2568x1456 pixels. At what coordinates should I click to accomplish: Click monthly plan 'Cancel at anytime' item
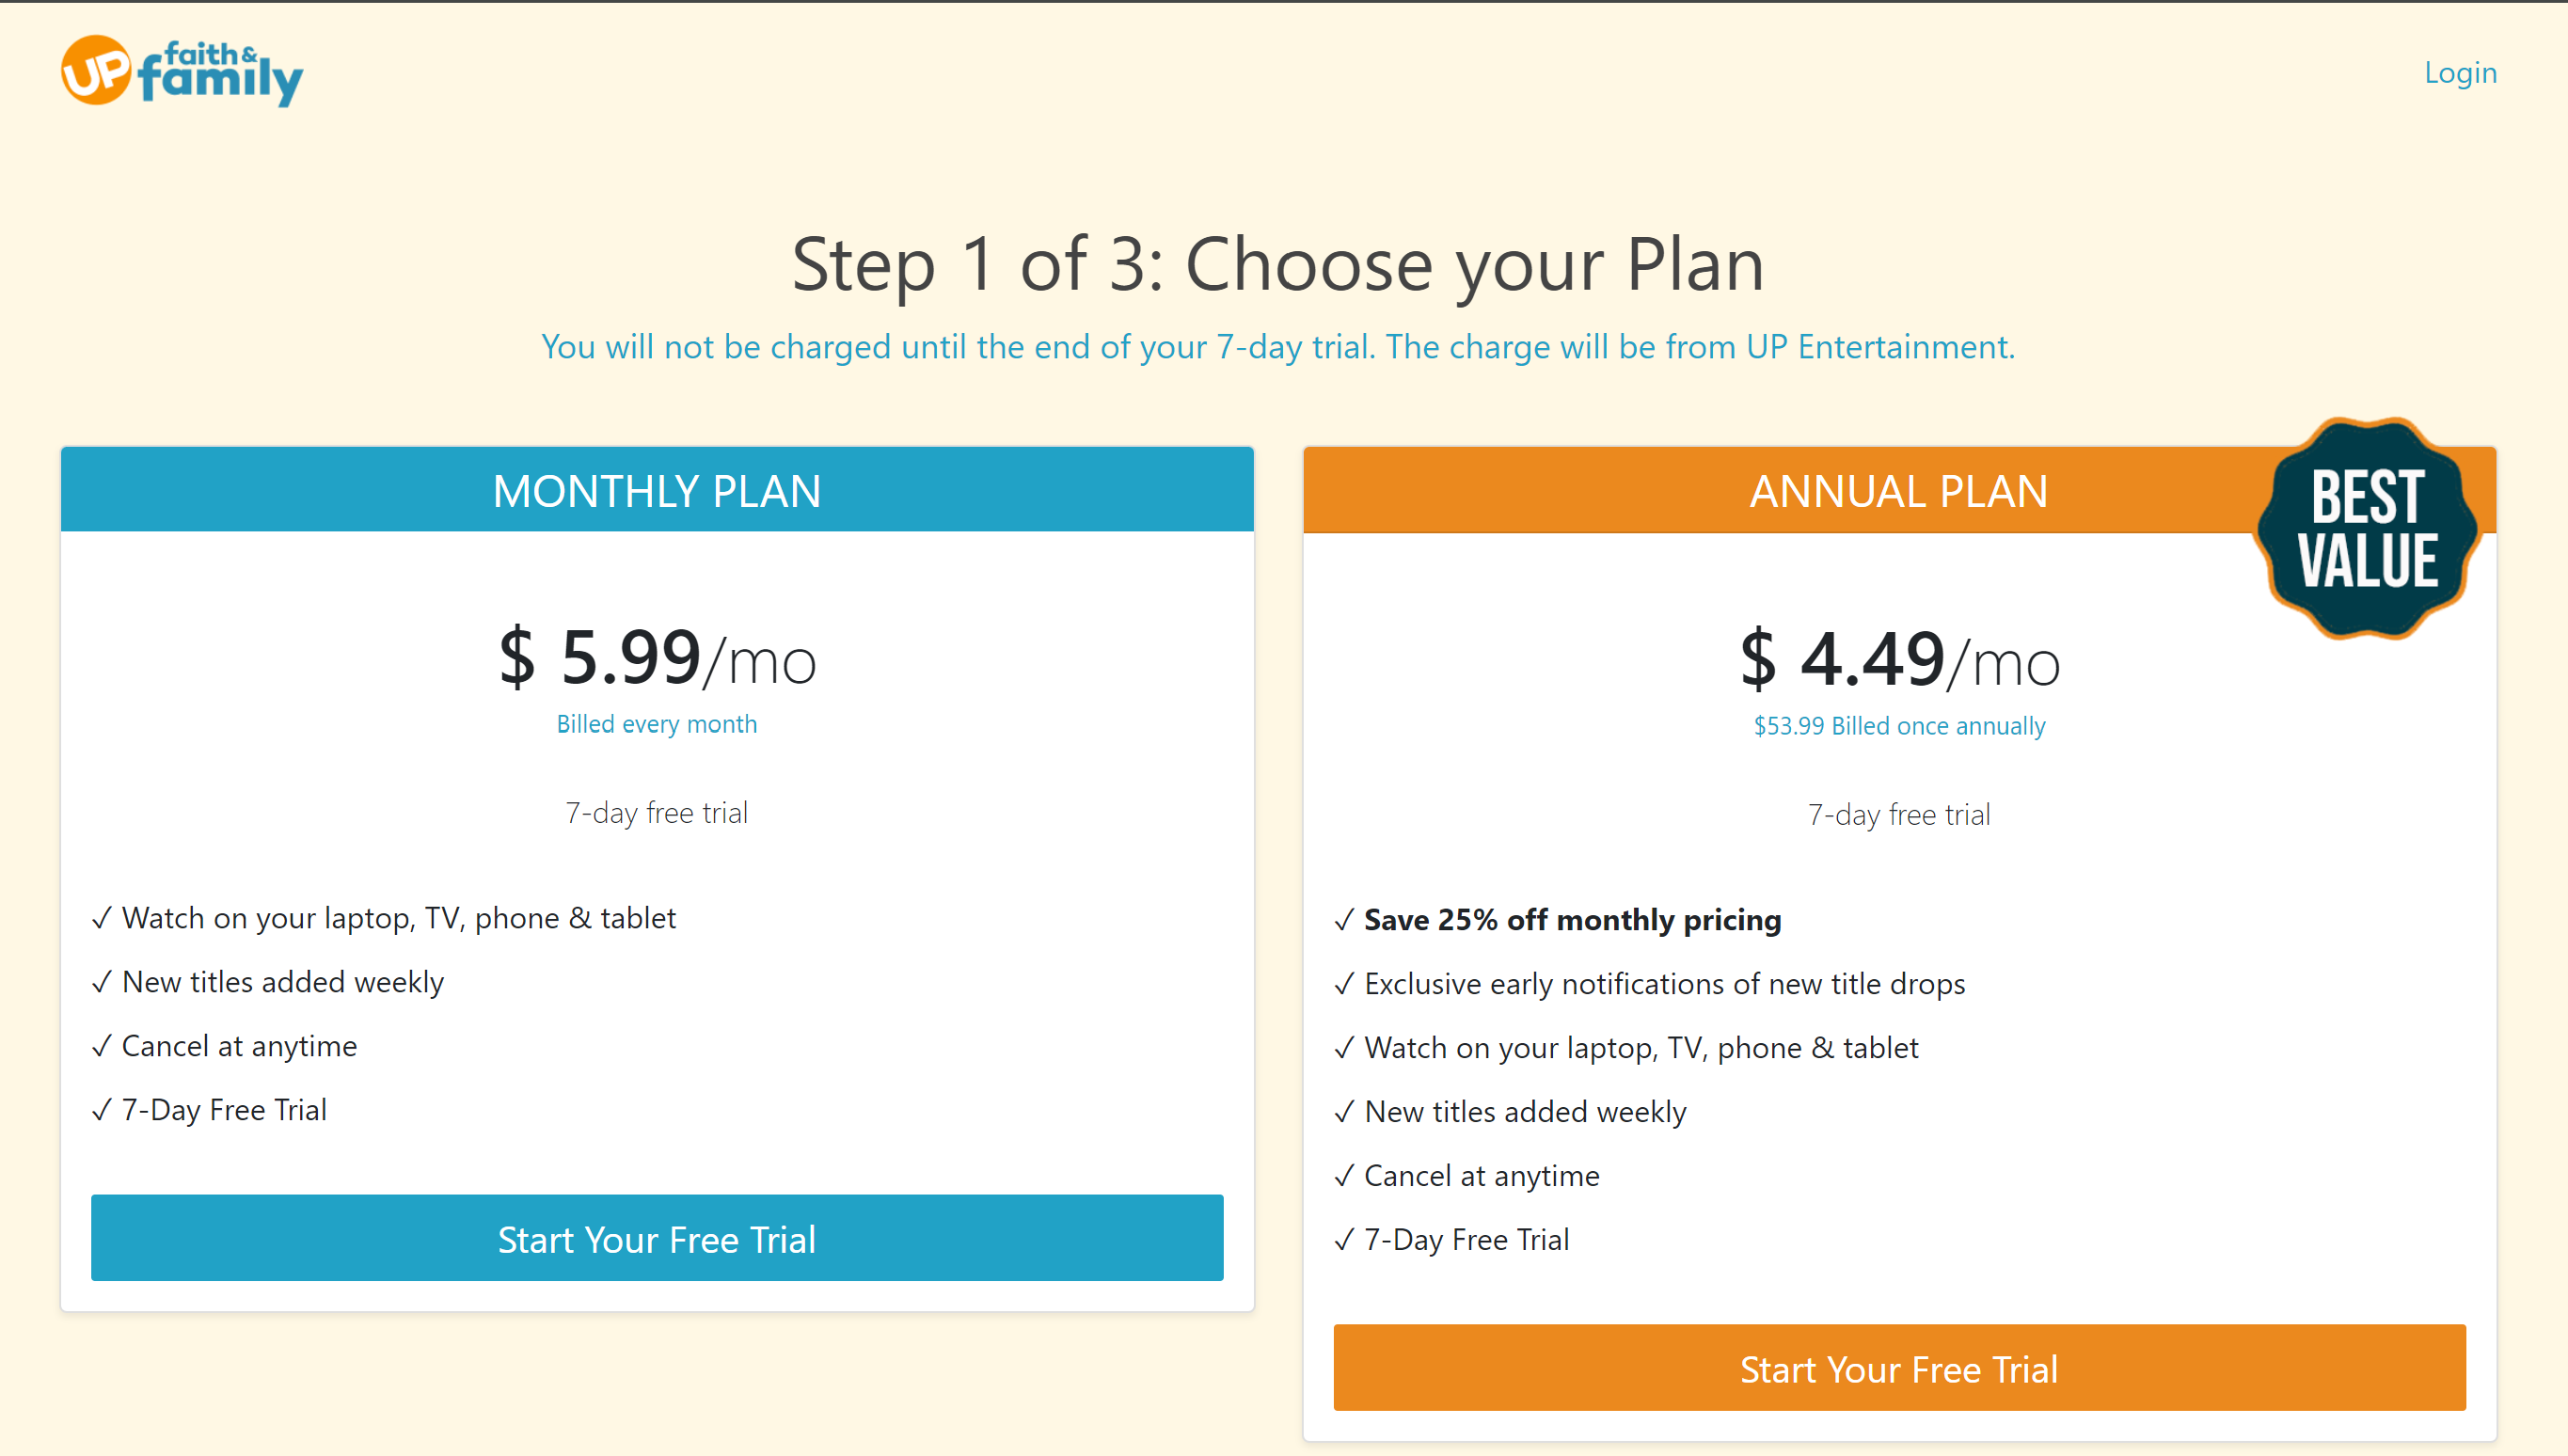239,1046
